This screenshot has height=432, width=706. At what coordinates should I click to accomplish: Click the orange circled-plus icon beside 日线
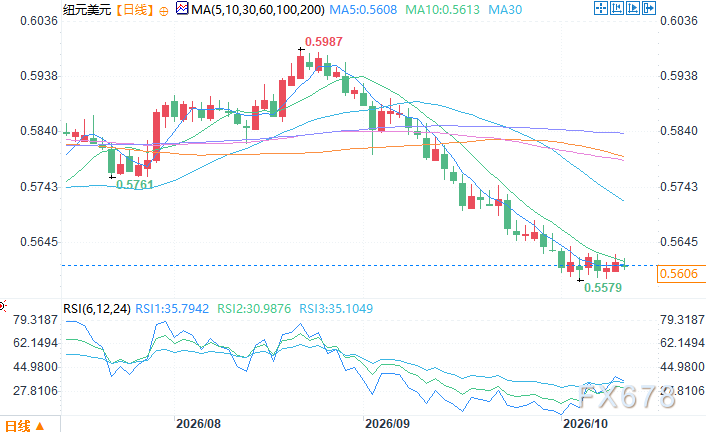[164, 11]
